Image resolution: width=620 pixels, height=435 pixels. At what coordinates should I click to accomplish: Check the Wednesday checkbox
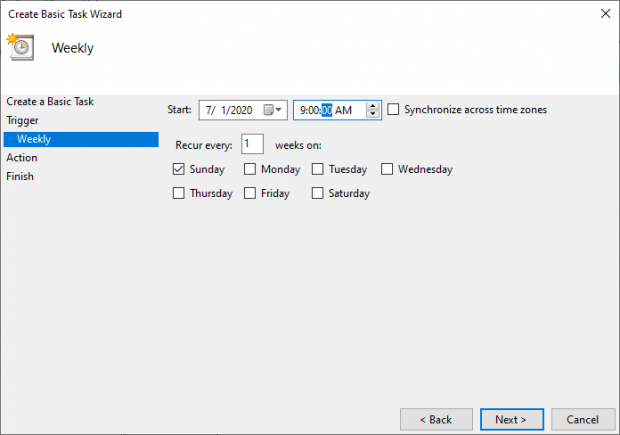click(x=387, y=169)
